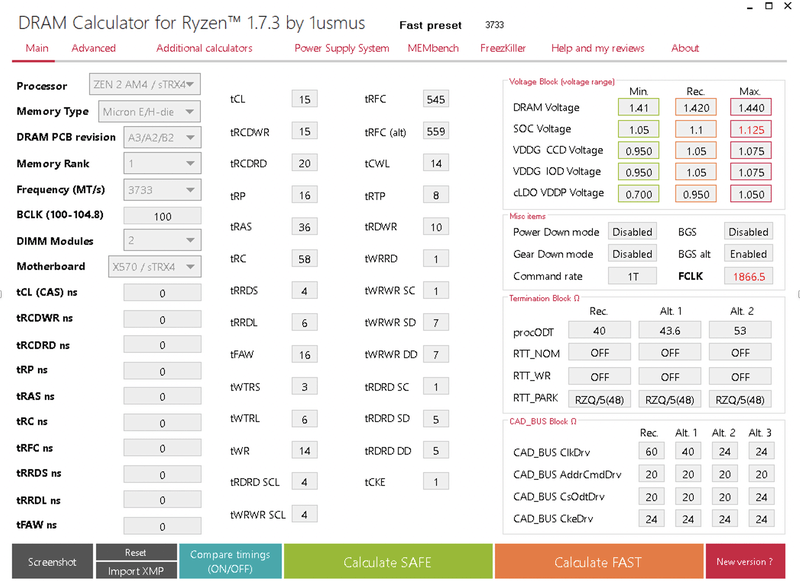Select procODT Alt. 1 value 43.6
Screen dimensions: 800x584
[x=669, y=331]
